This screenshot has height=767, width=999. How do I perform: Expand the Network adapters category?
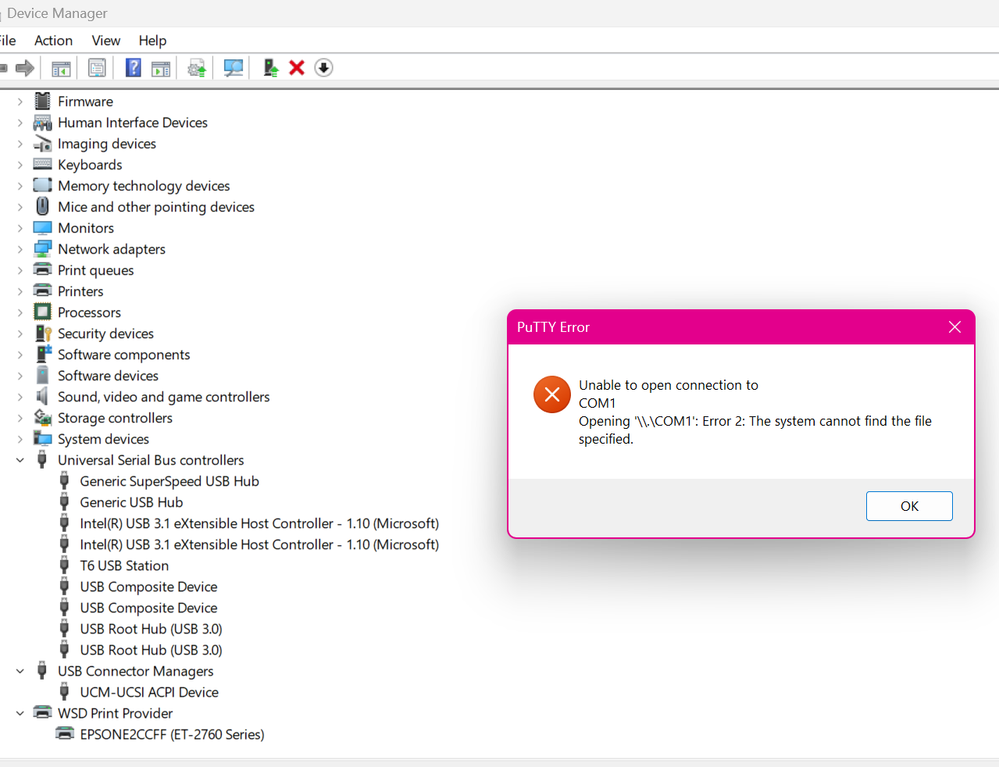click(x=20, y=249)
